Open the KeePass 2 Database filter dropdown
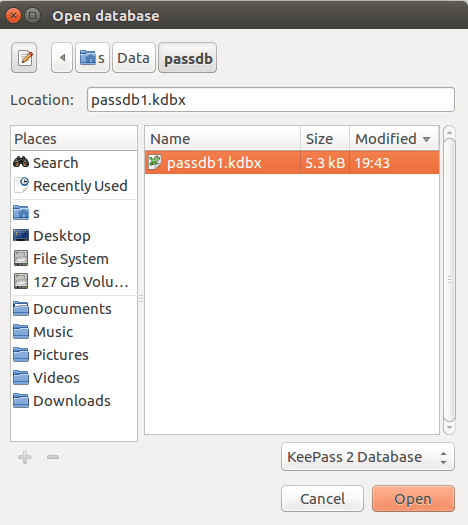Image resolution: width=468 pixels, height=525 pixels. click(368, 457)
